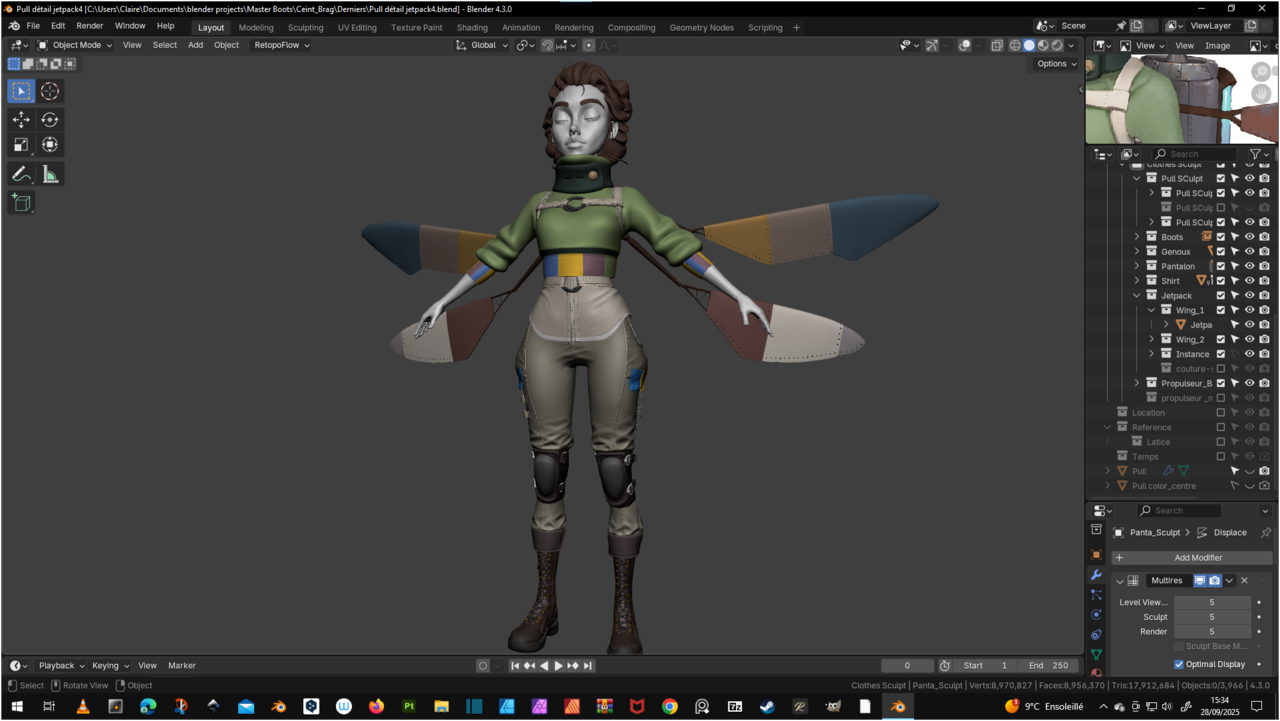Open the RetopoFlow dropdown menu
The image size is (1280, 721).
[281, 45]
